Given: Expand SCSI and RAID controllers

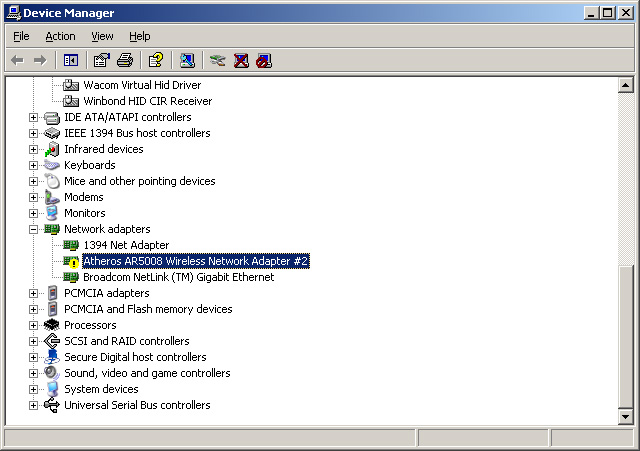Looking at the screenshot, I should click(33, 341).
